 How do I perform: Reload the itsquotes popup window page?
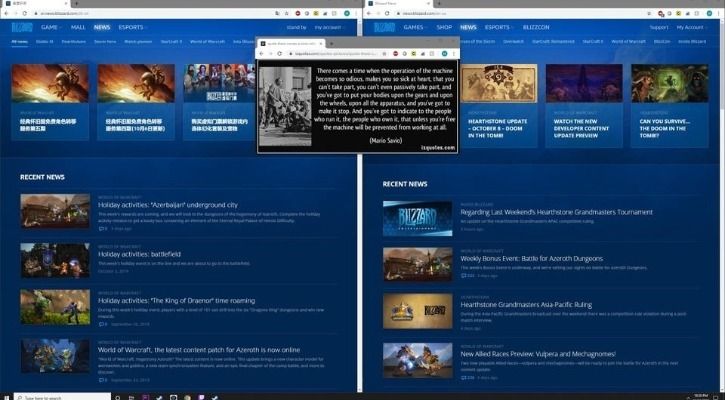(x=279, y=54)
